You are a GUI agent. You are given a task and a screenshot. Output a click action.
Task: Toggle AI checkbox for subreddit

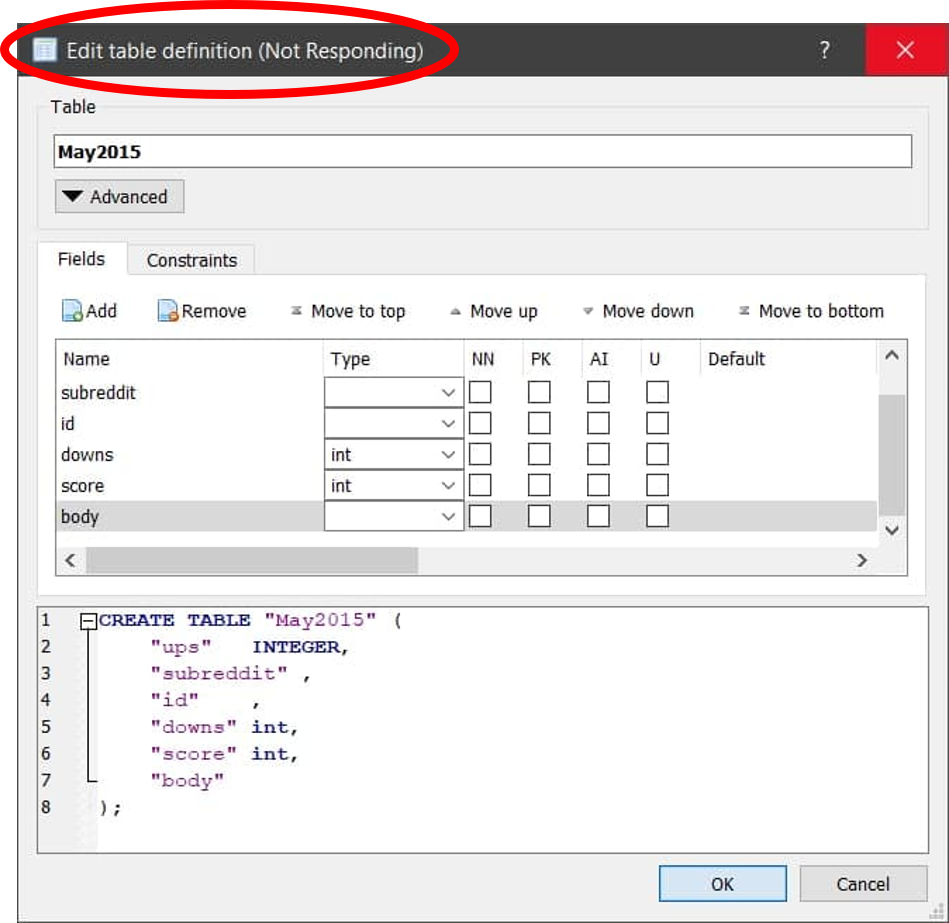(x=599, y=392)
